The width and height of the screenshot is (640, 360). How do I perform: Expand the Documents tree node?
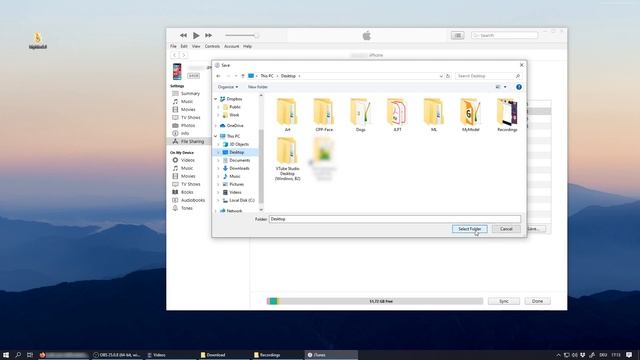pos(219,160)
